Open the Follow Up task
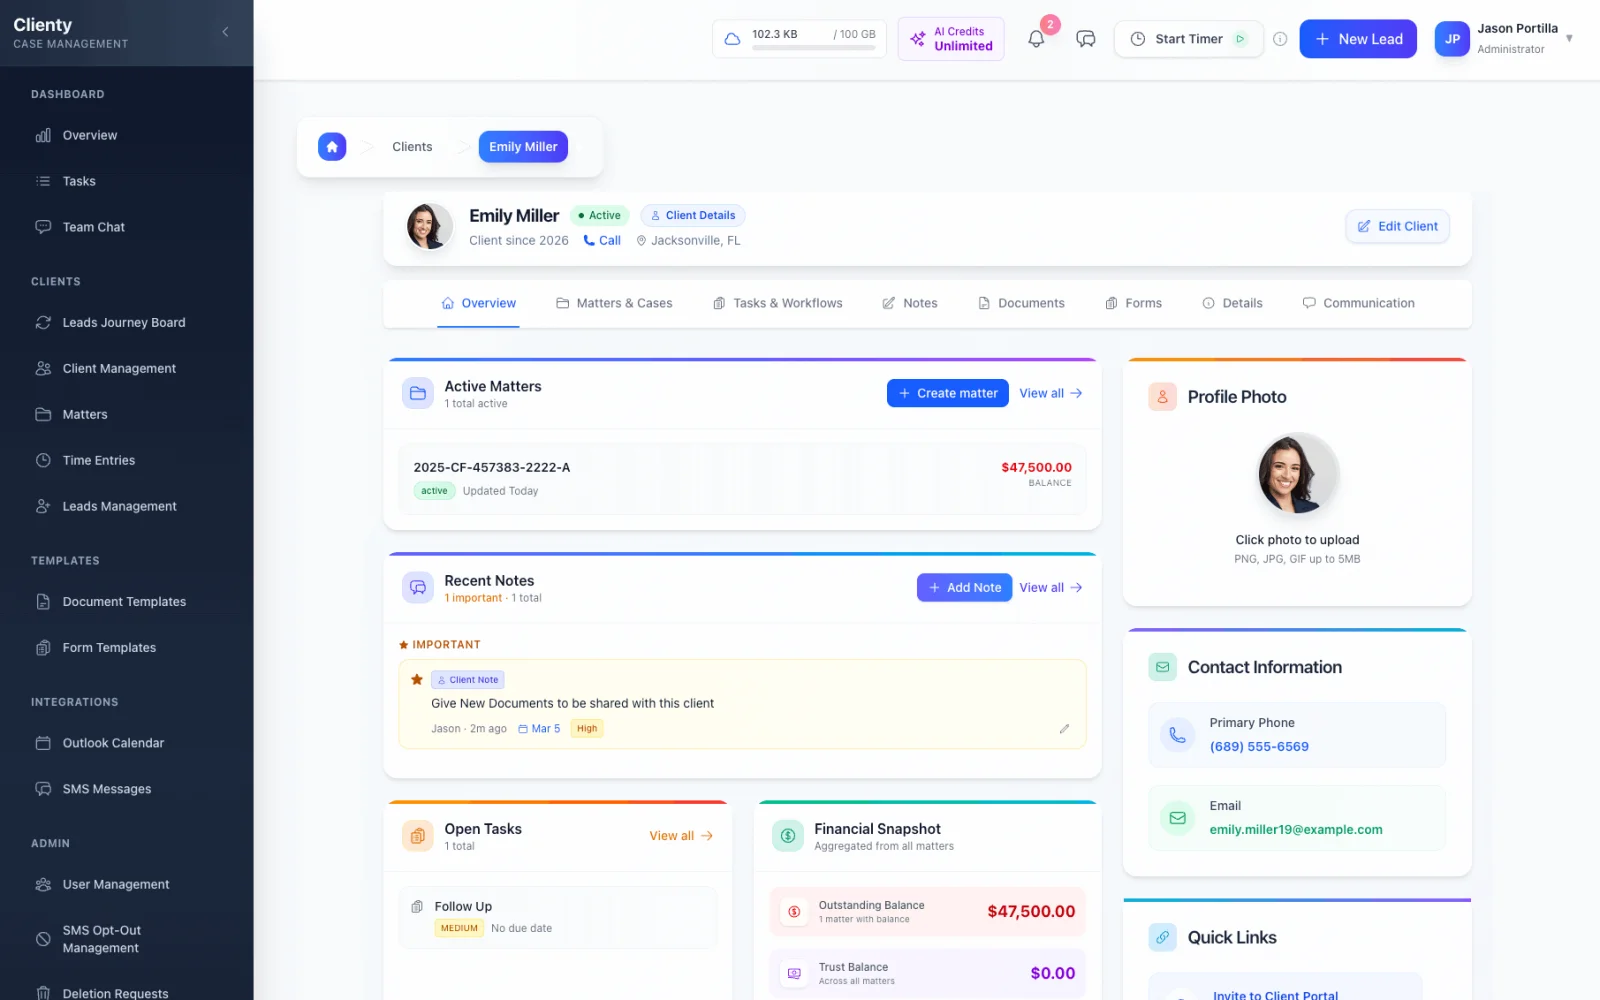 558,917
